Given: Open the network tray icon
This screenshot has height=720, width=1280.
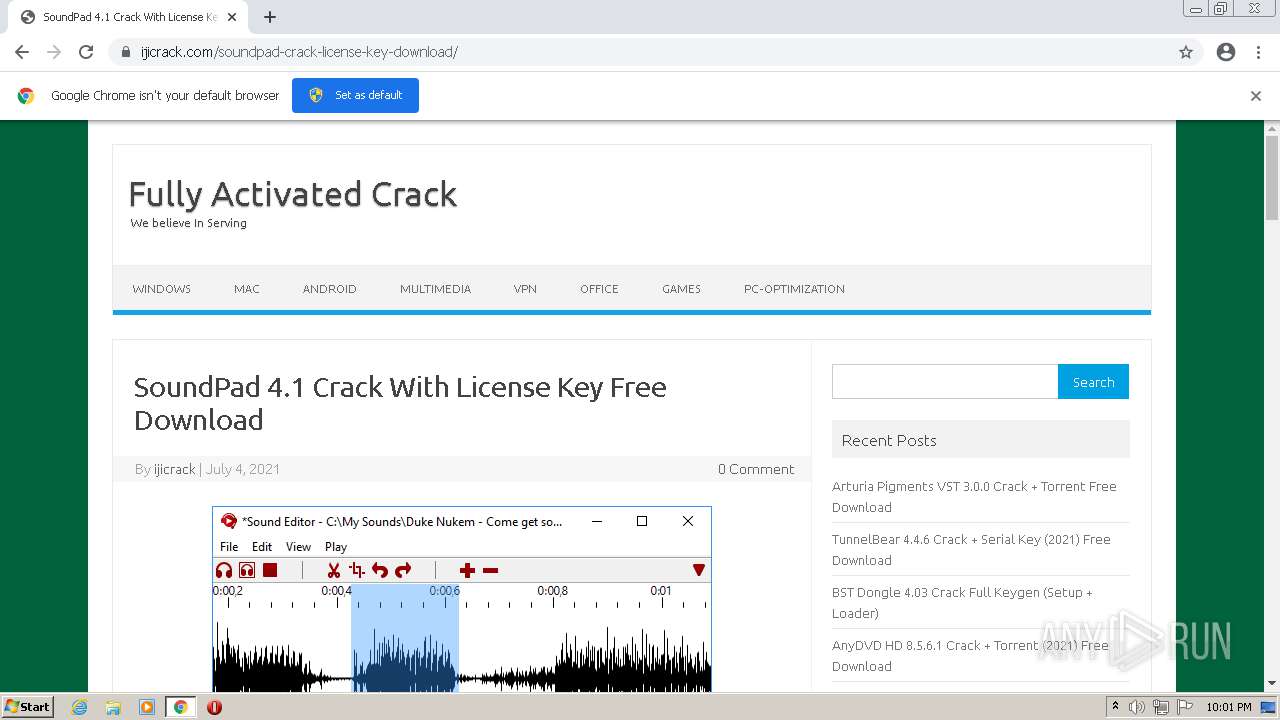Looking at the screenshot, I should coord(1160,707).
